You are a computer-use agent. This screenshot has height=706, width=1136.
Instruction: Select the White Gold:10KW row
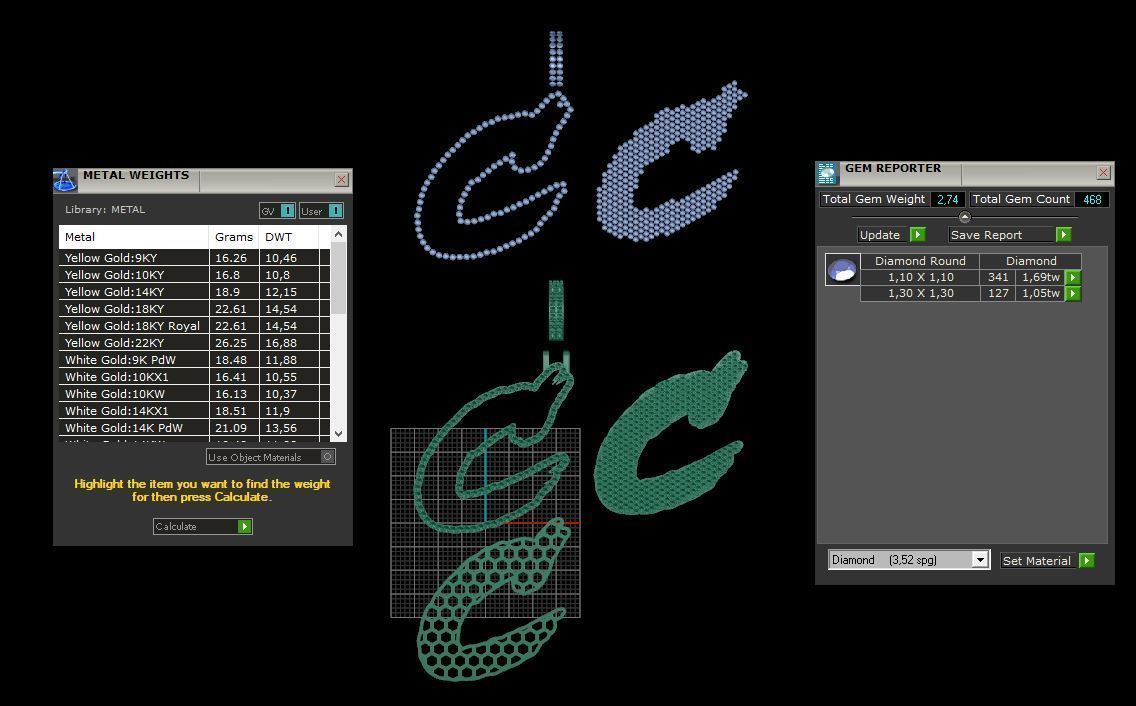click(194, 394)
